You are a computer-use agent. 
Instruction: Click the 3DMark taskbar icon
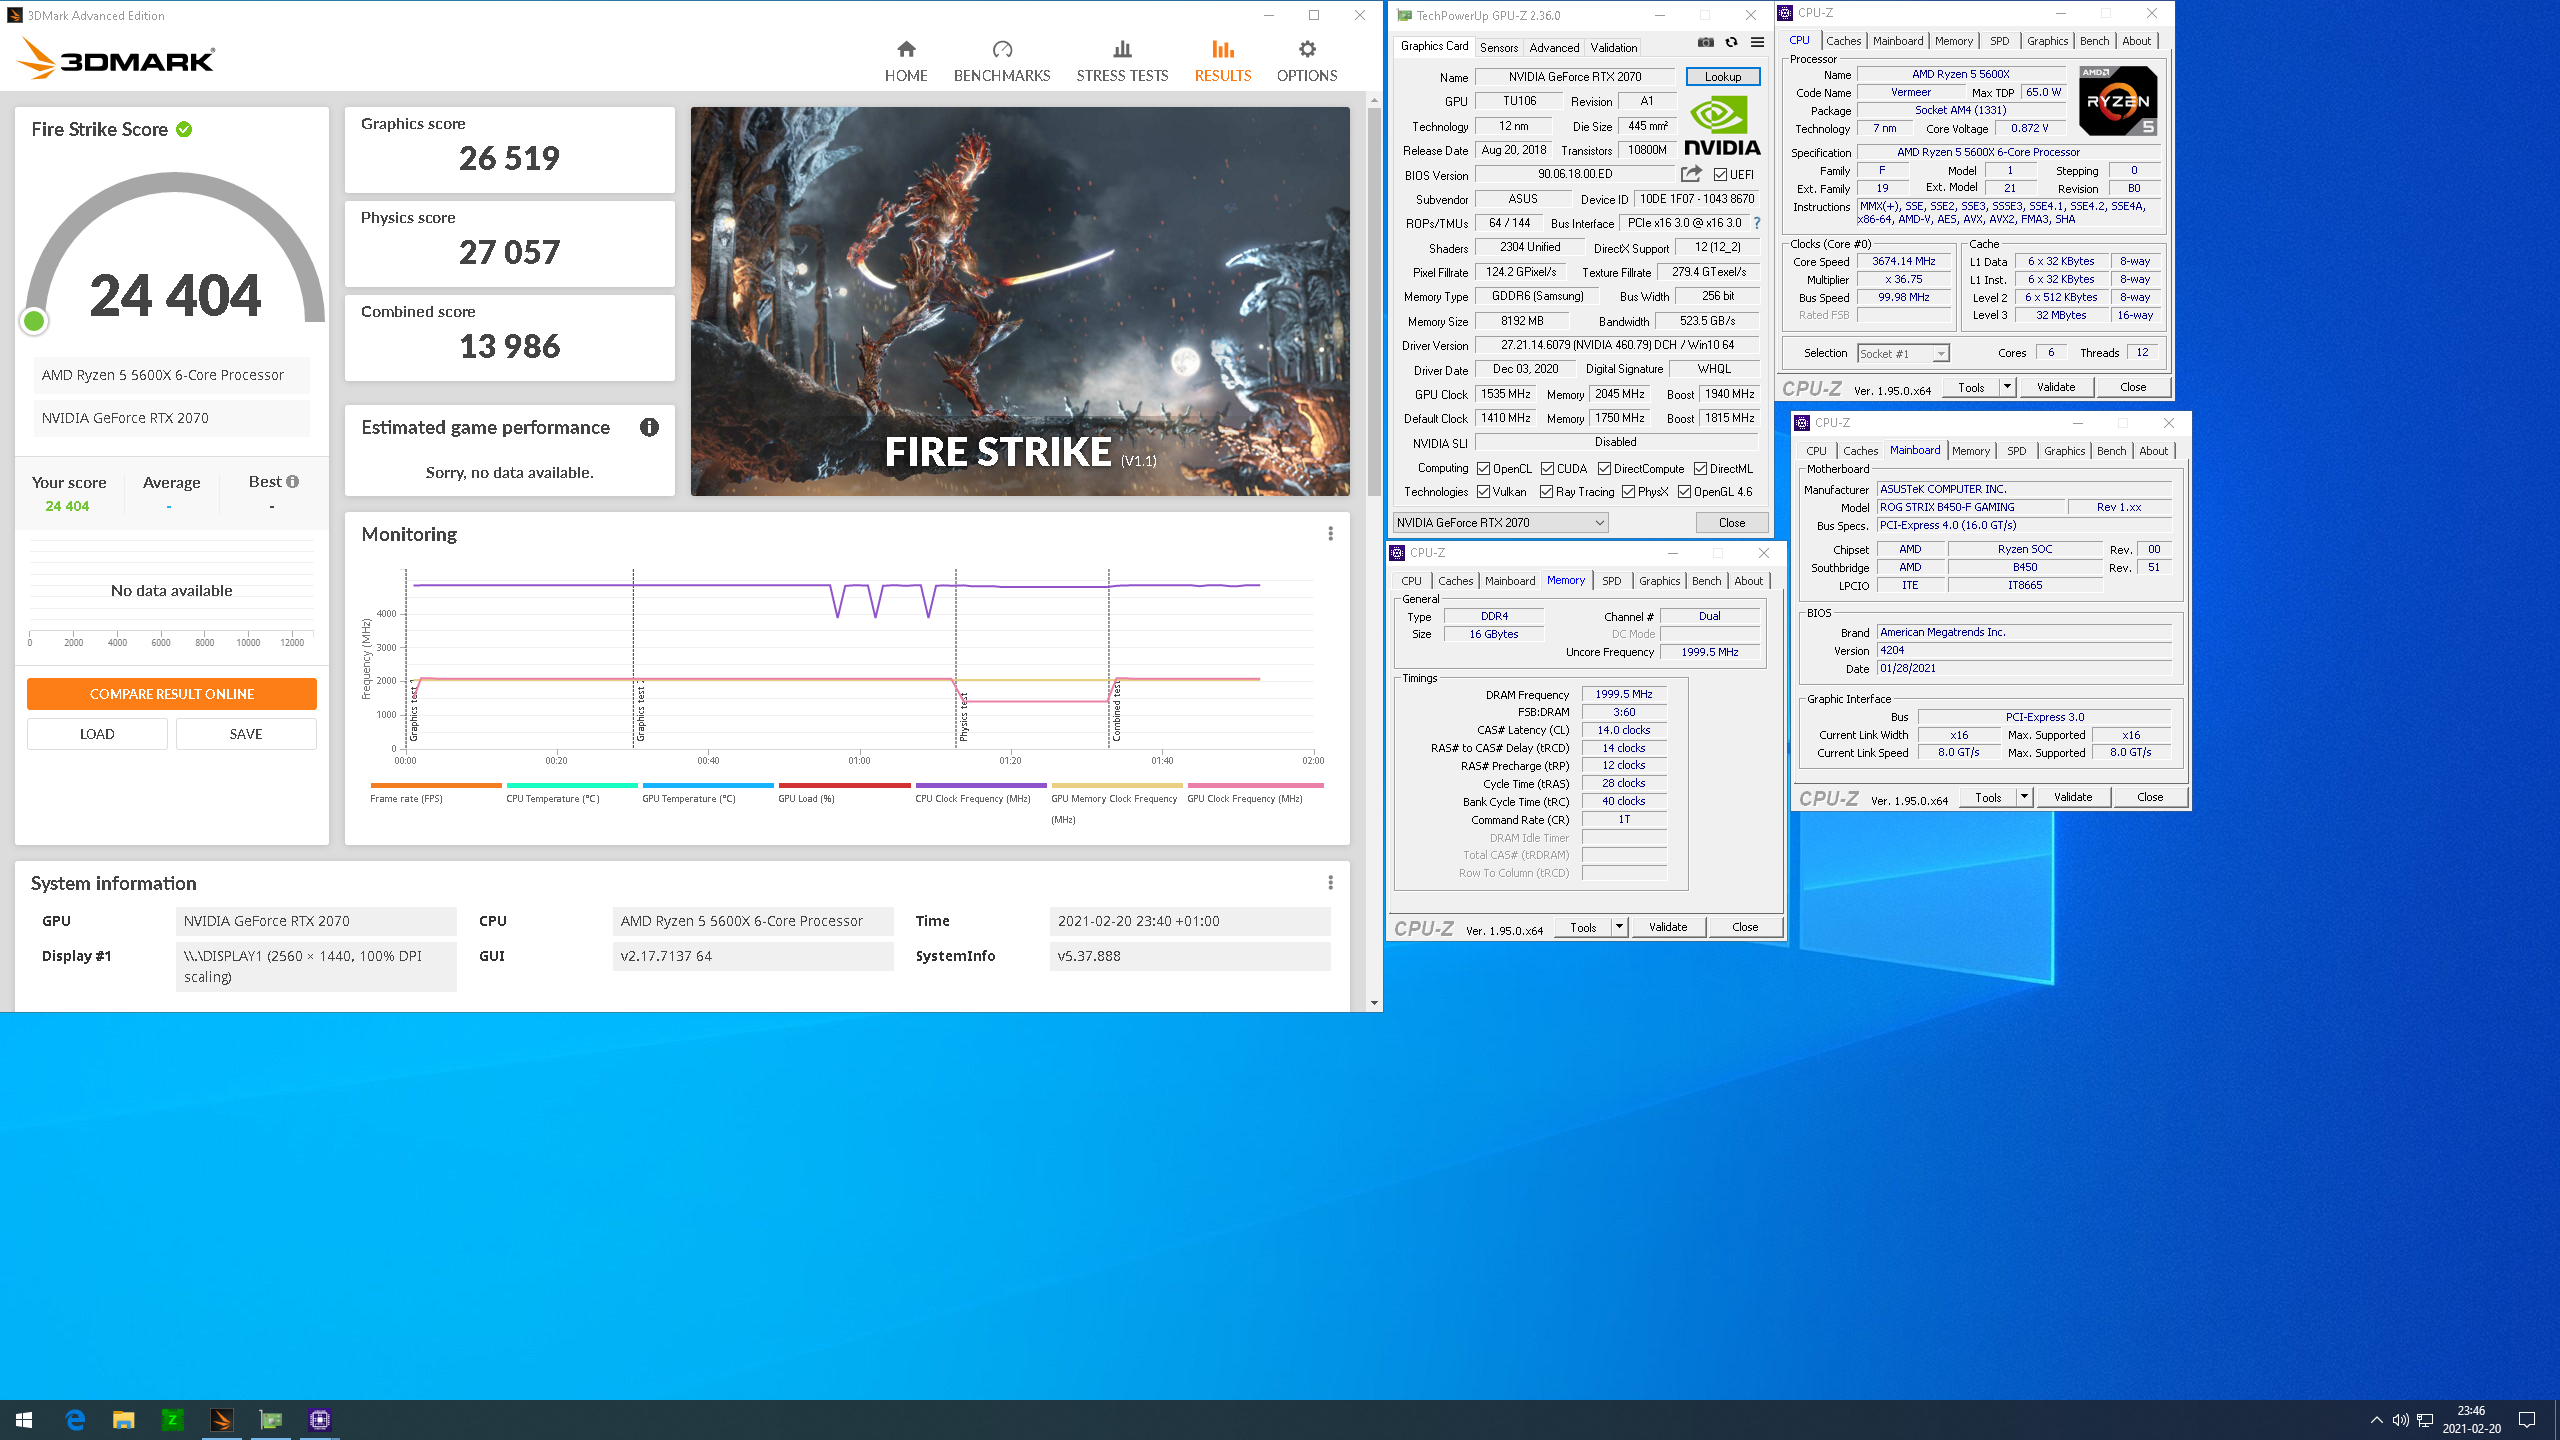[222, 1420]
